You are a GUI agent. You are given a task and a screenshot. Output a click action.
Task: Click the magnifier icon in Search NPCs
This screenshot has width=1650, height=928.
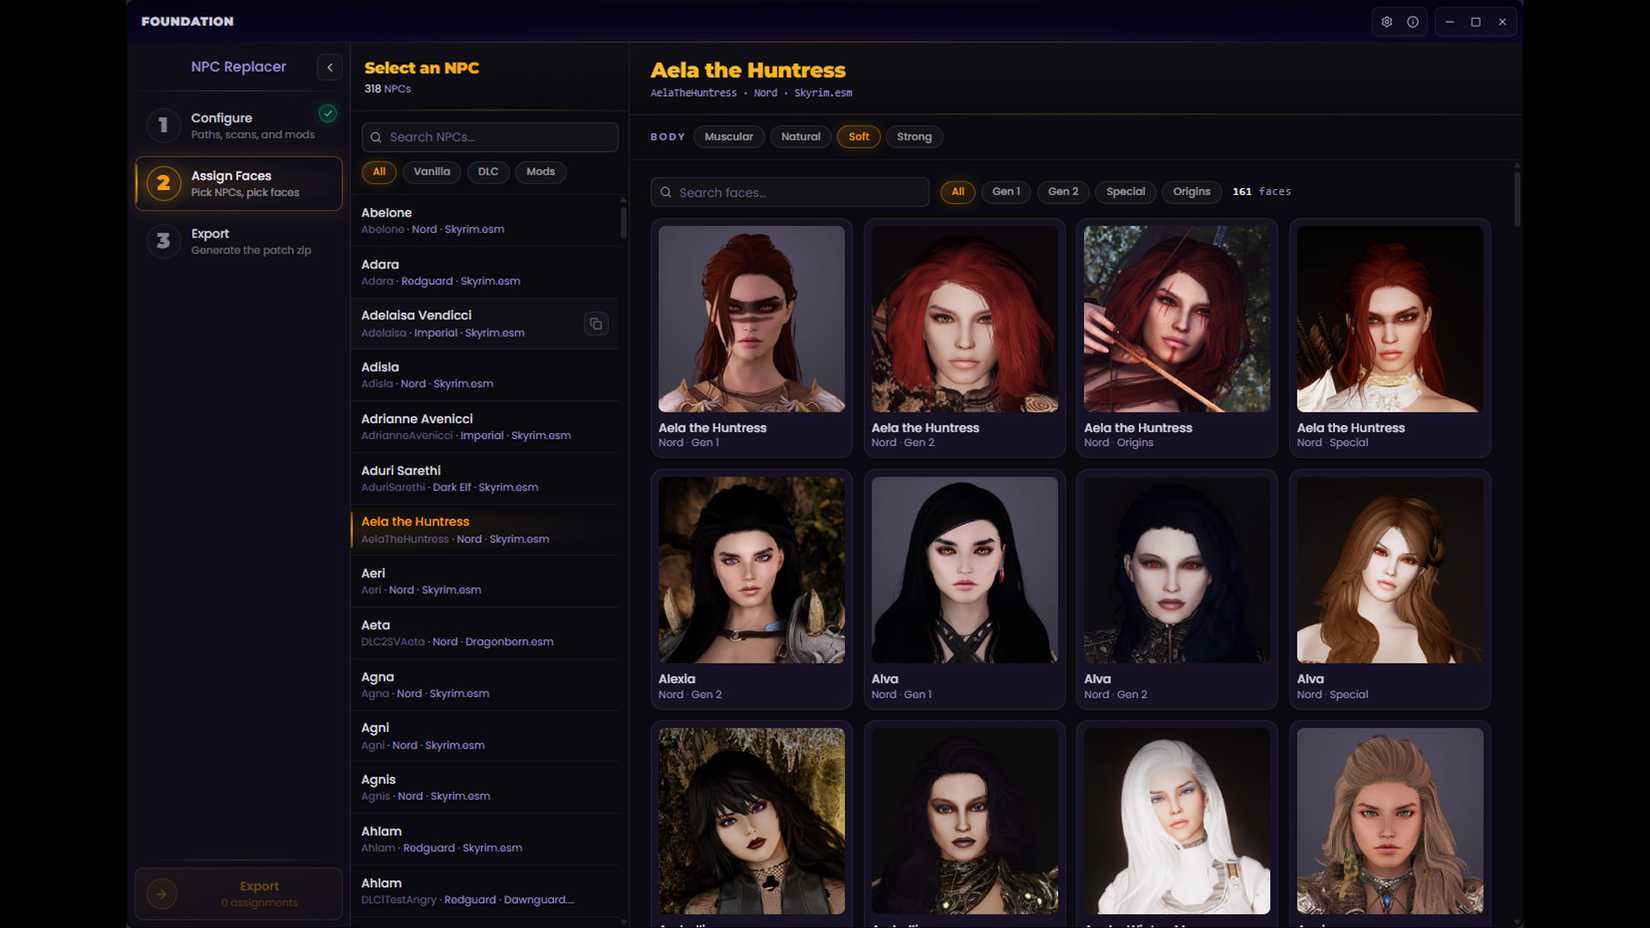pyautogui.click(x=376, y=137)
